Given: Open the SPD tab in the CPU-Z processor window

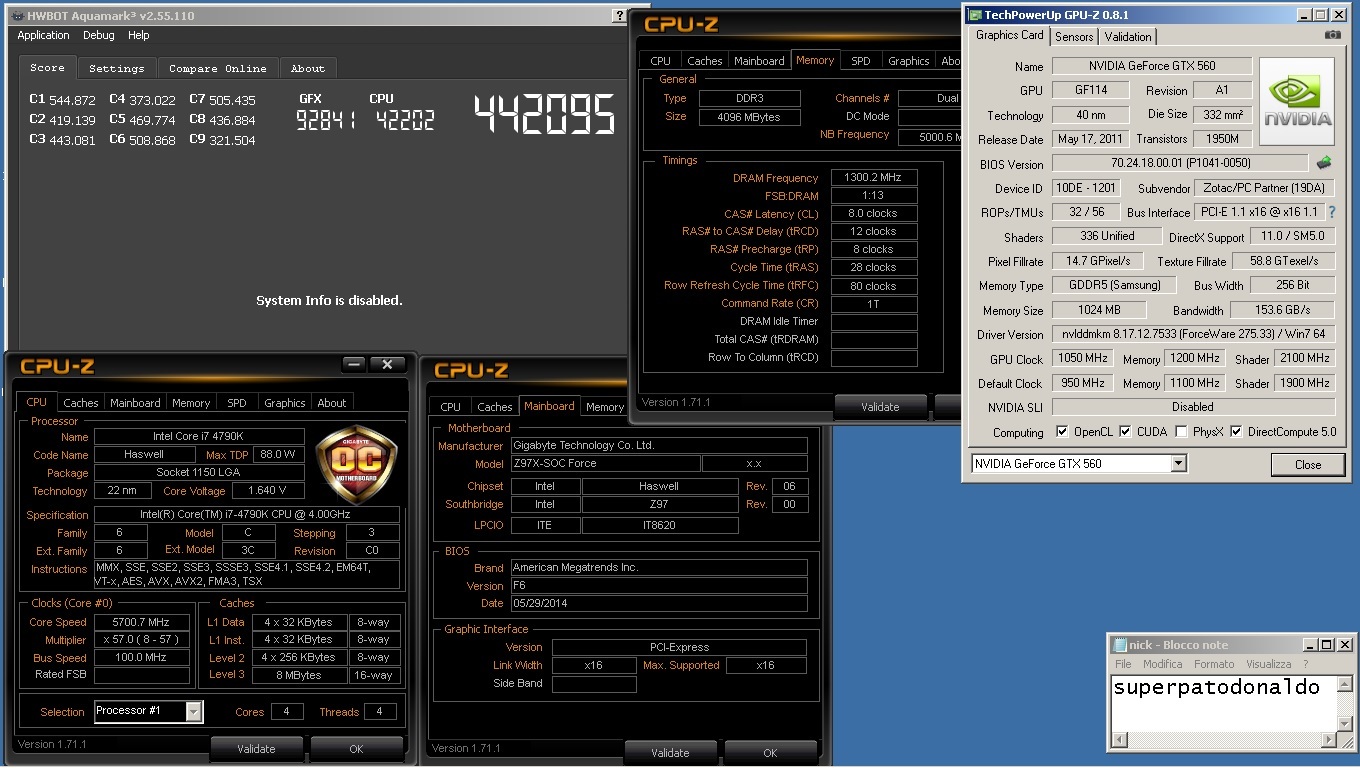Looking at the screenshot, I should tap(237, 403).
